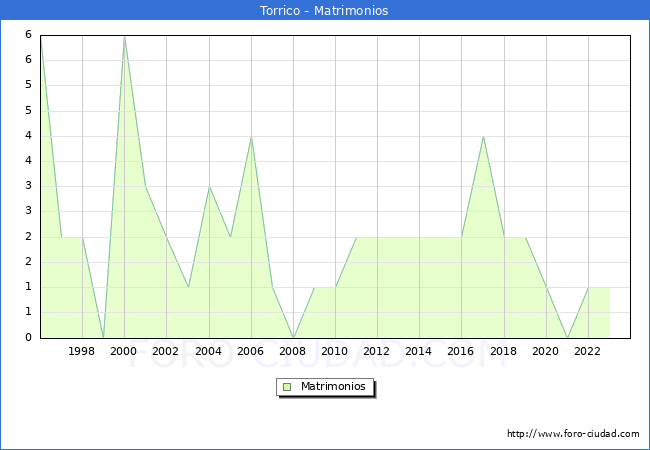Screen dimensions: 650x450
Task: Select the 2016 x-axis year label
Action: click(x=462, y=351)
